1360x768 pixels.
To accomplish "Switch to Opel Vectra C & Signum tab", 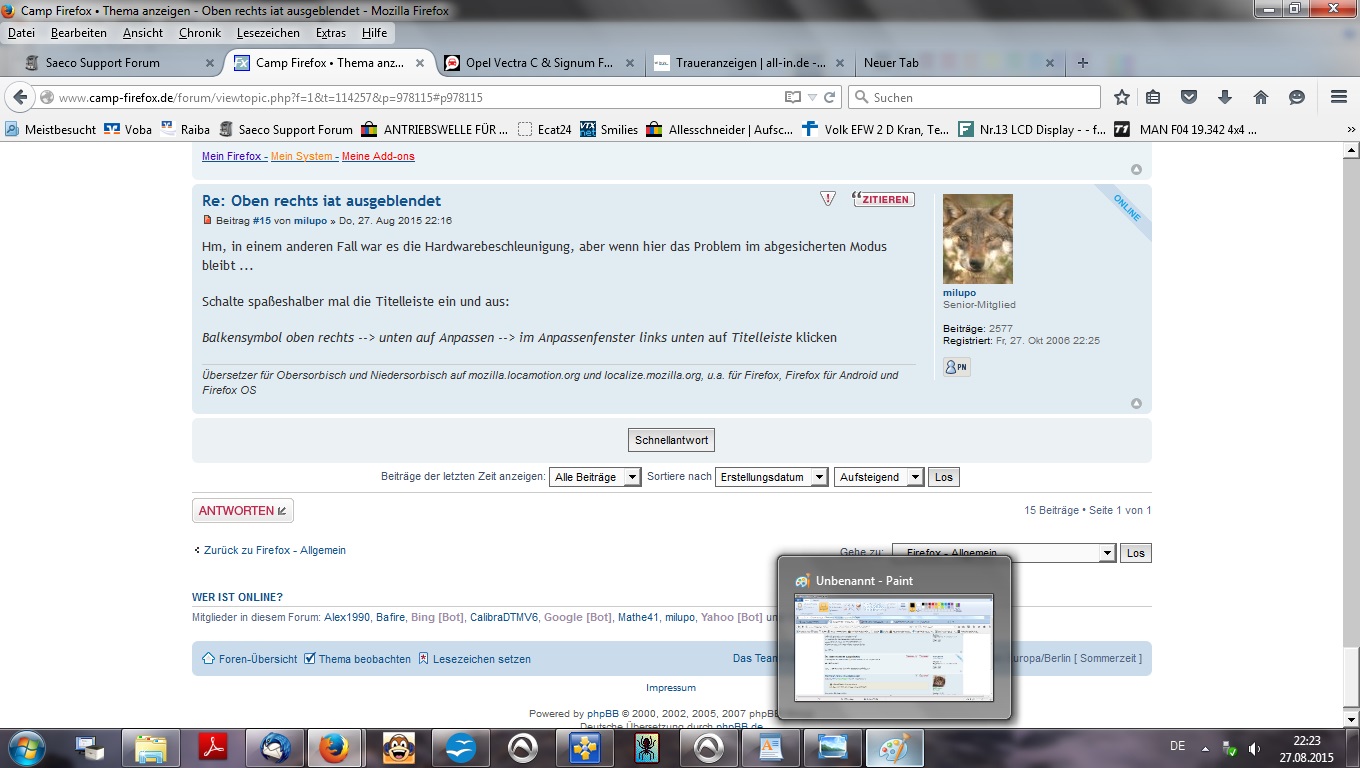I will [539, 62].
